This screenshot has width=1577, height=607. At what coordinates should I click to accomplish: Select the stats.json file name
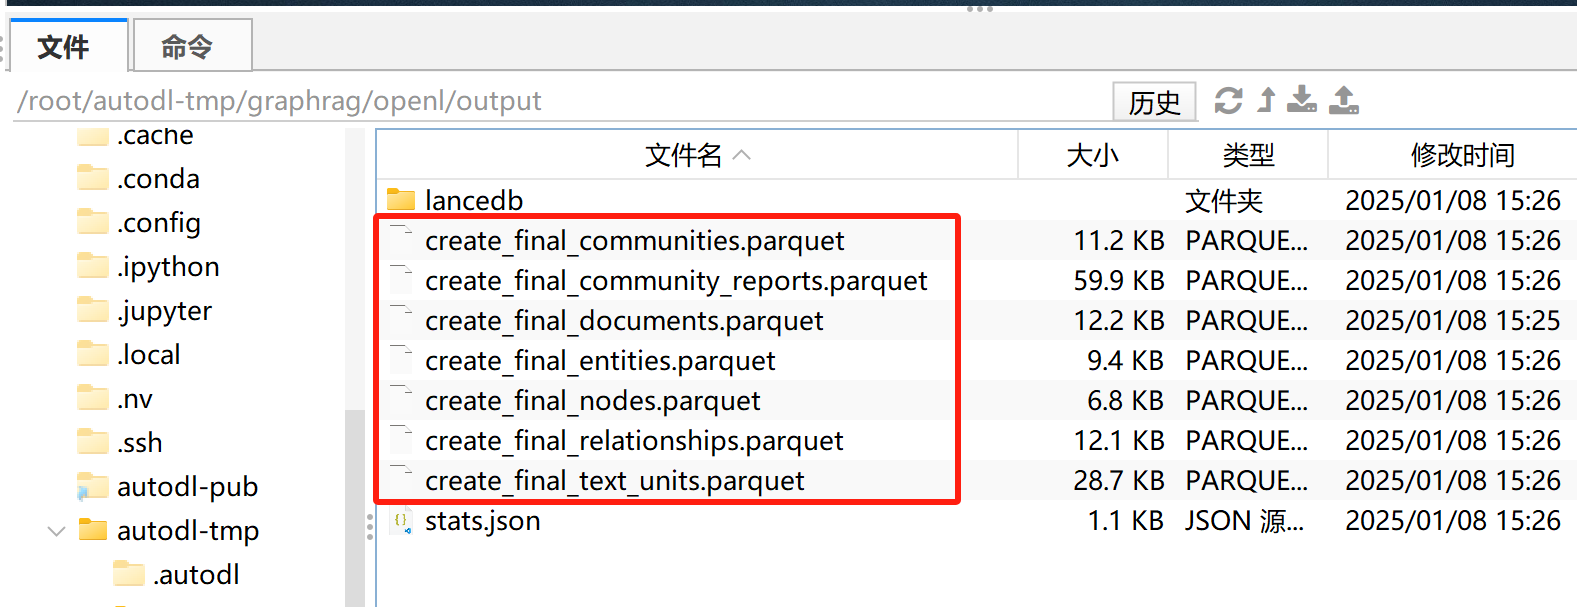(482, 521)
